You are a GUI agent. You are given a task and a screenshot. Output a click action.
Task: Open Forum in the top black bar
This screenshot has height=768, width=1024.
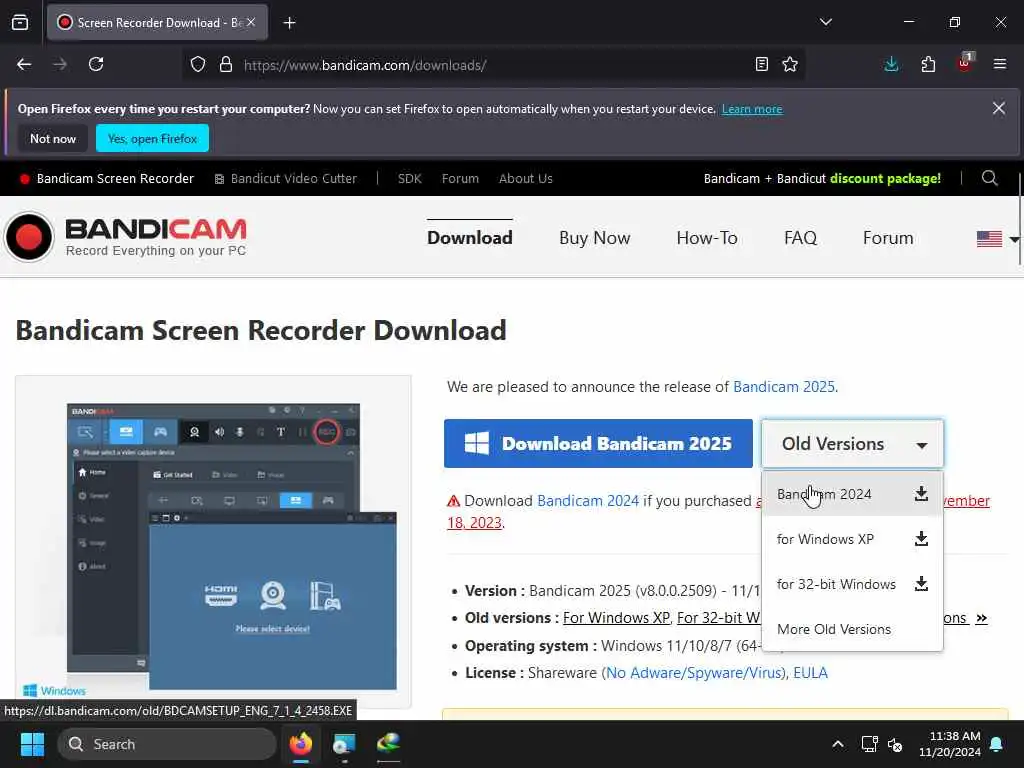pos(460,178)
